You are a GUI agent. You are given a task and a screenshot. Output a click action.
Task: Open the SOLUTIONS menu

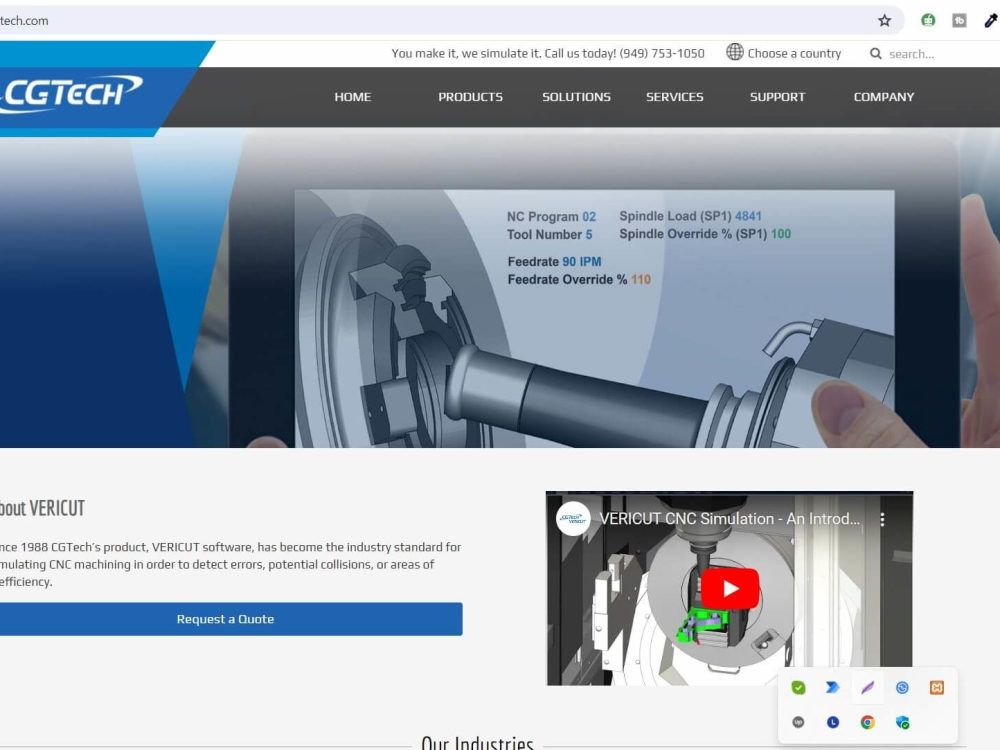[x=577, y=97]
